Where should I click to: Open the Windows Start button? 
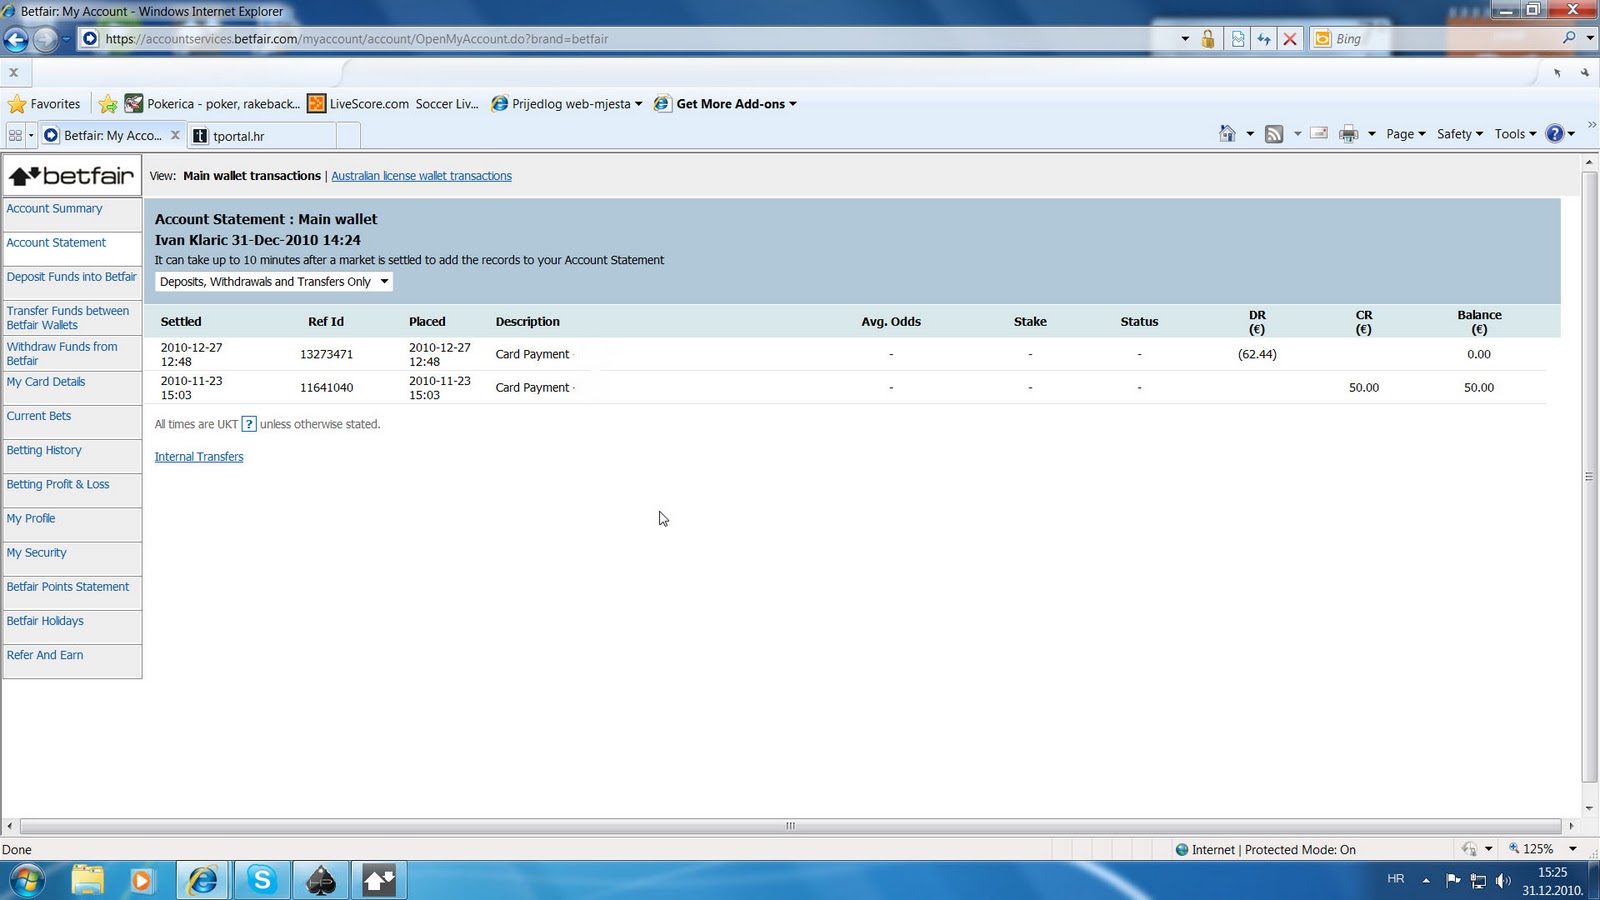point(27,881)
